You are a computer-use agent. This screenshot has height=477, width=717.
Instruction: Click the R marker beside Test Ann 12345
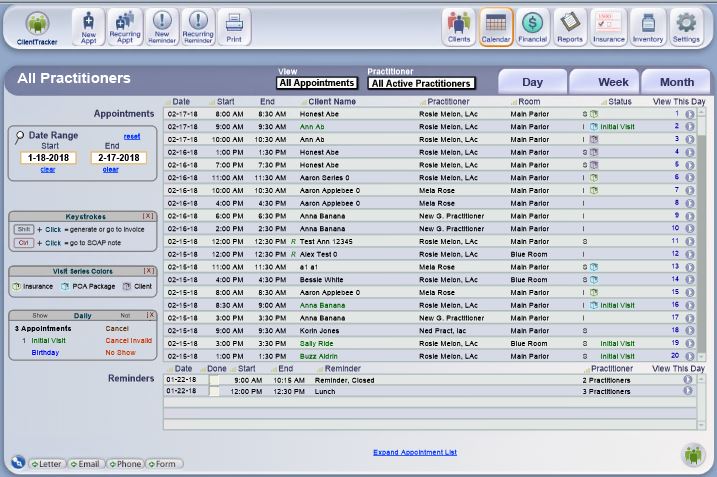coord(293,241)
